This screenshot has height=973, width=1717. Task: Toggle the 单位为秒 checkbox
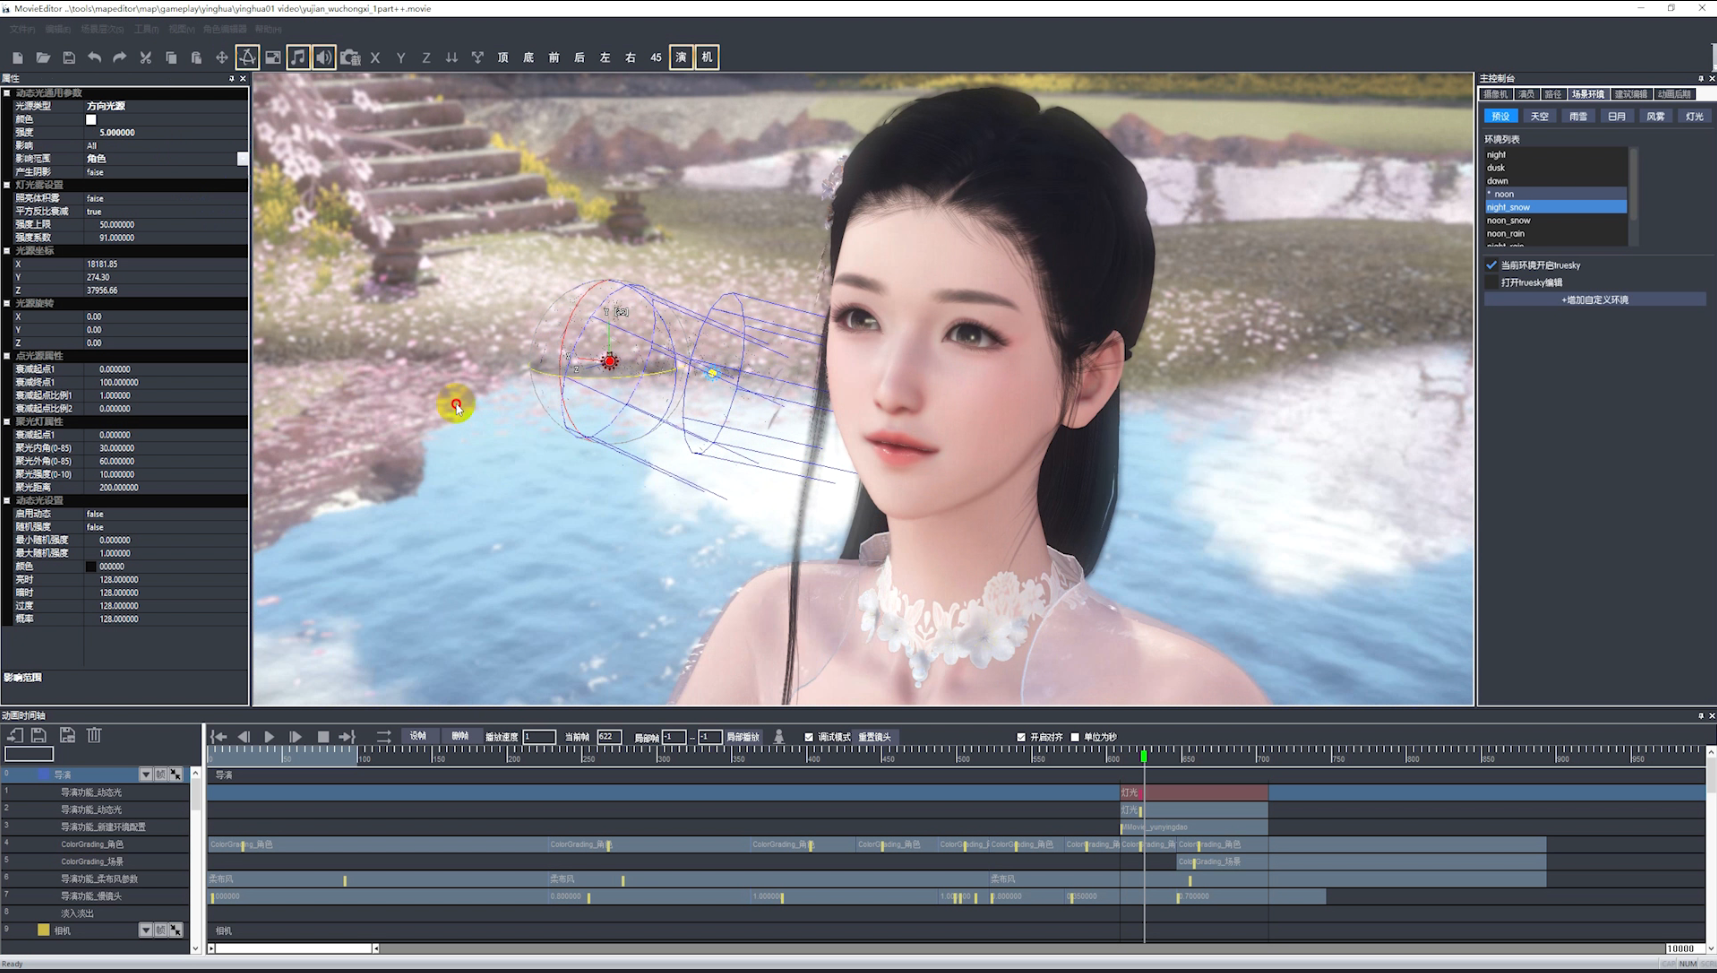click(x=1074, y=737)
